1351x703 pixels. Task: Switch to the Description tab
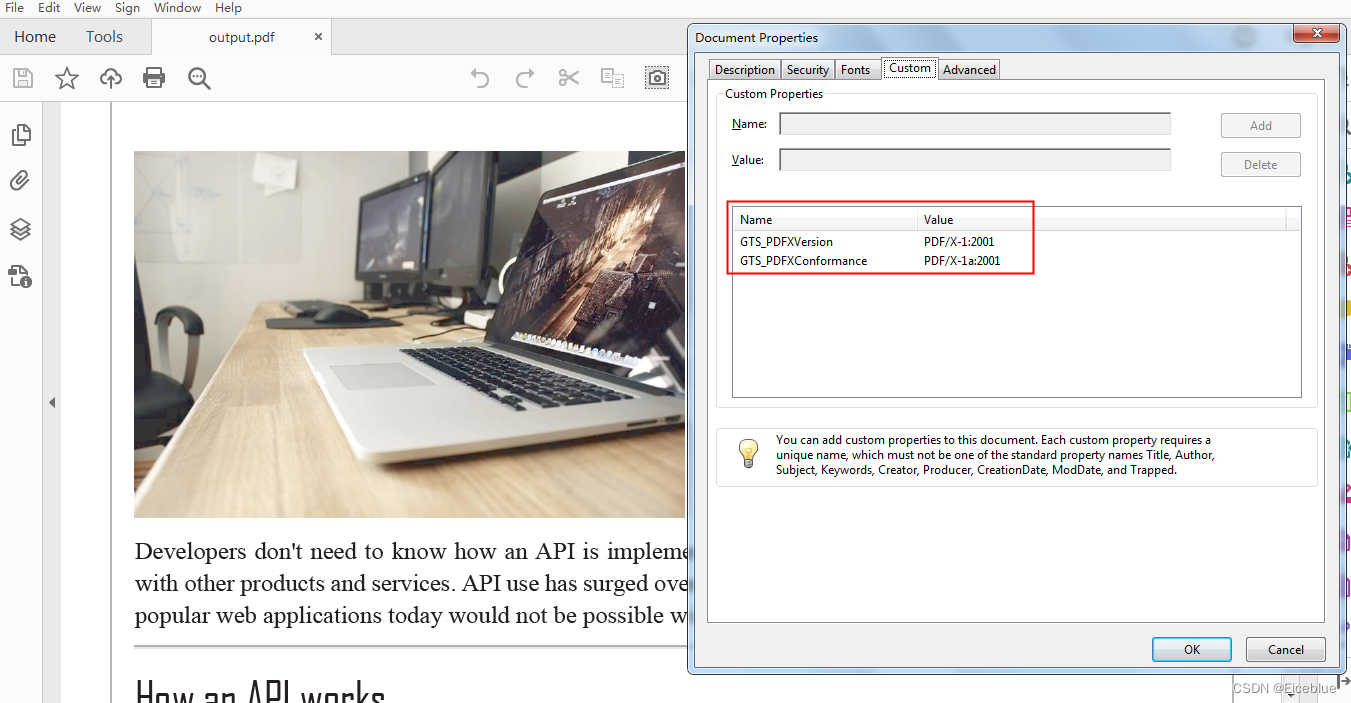[x=744, y=70]
